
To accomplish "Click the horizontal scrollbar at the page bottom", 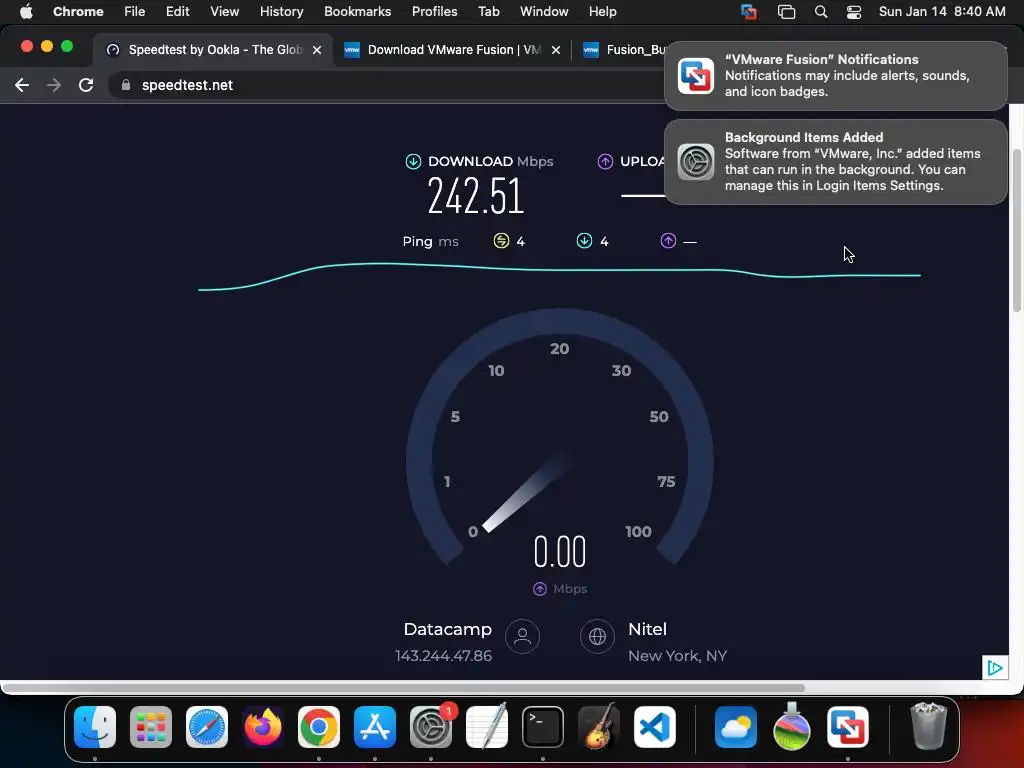I will [403, 688].
